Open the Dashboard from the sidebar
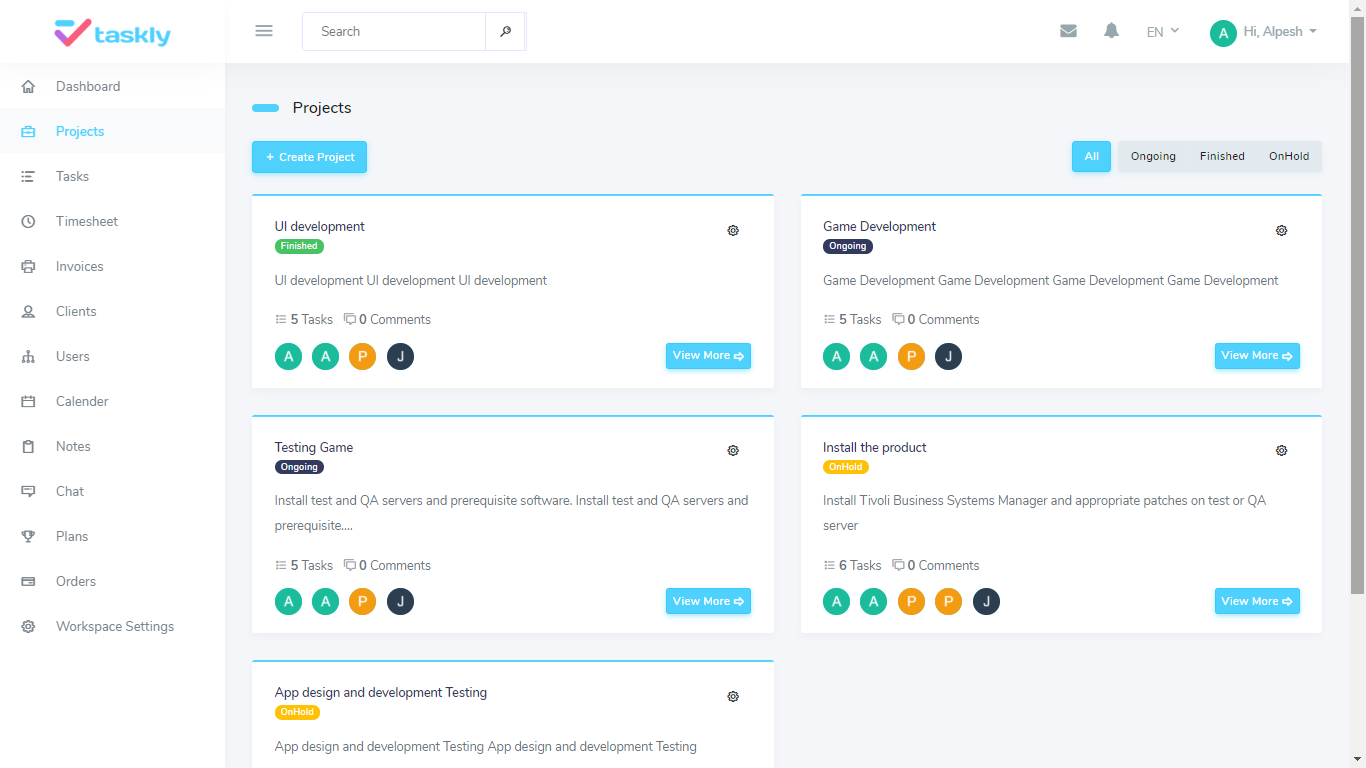Viewport: 1366px width, 768px height. pyautogui.click(x=88, y=86)
